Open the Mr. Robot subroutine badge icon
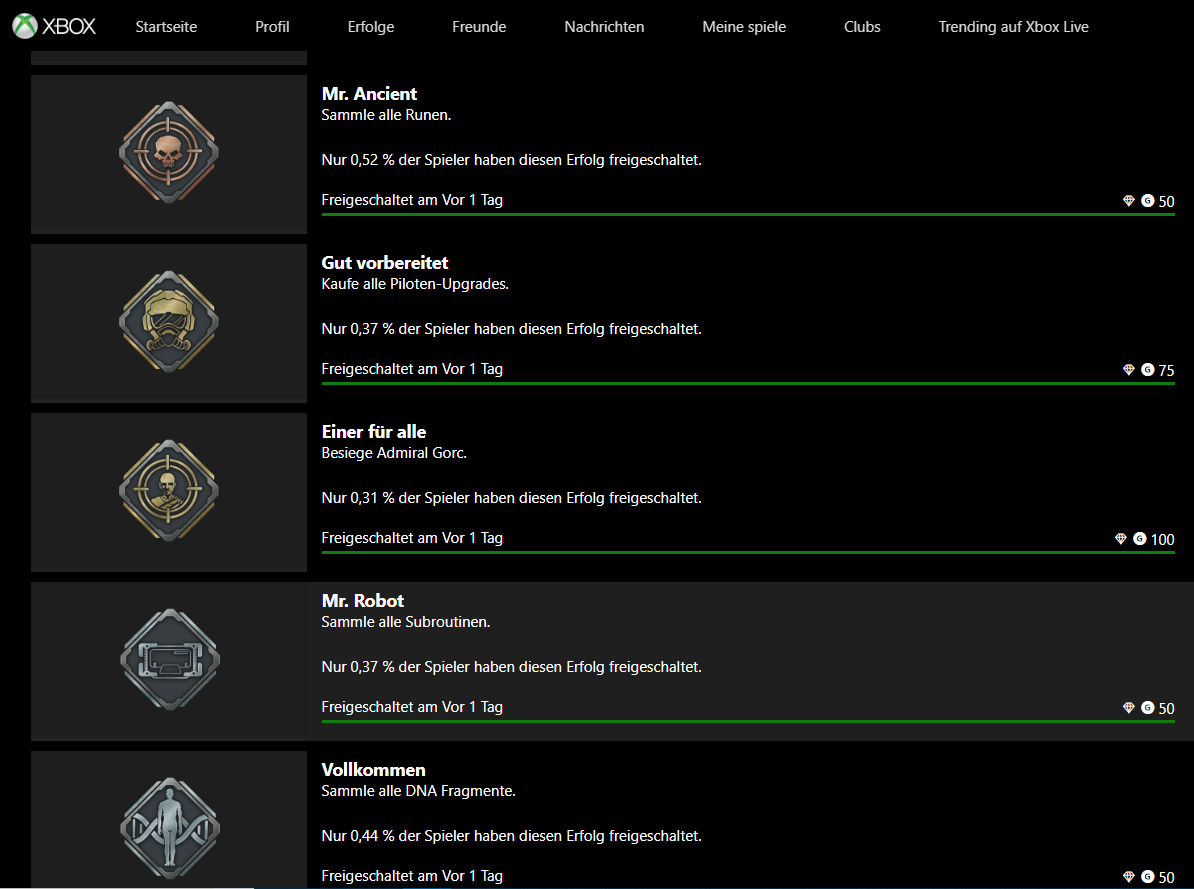 [170, 660]
